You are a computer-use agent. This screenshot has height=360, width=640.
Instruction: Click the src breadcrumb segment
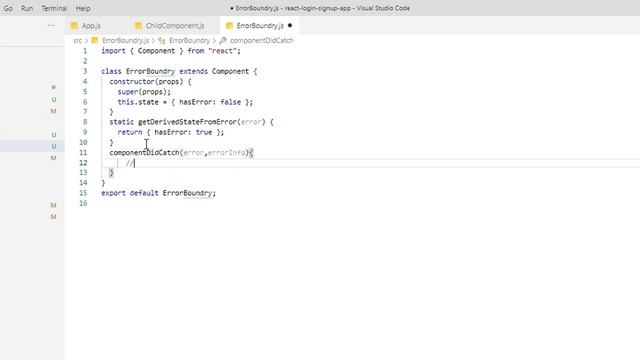tap(78, 40)
